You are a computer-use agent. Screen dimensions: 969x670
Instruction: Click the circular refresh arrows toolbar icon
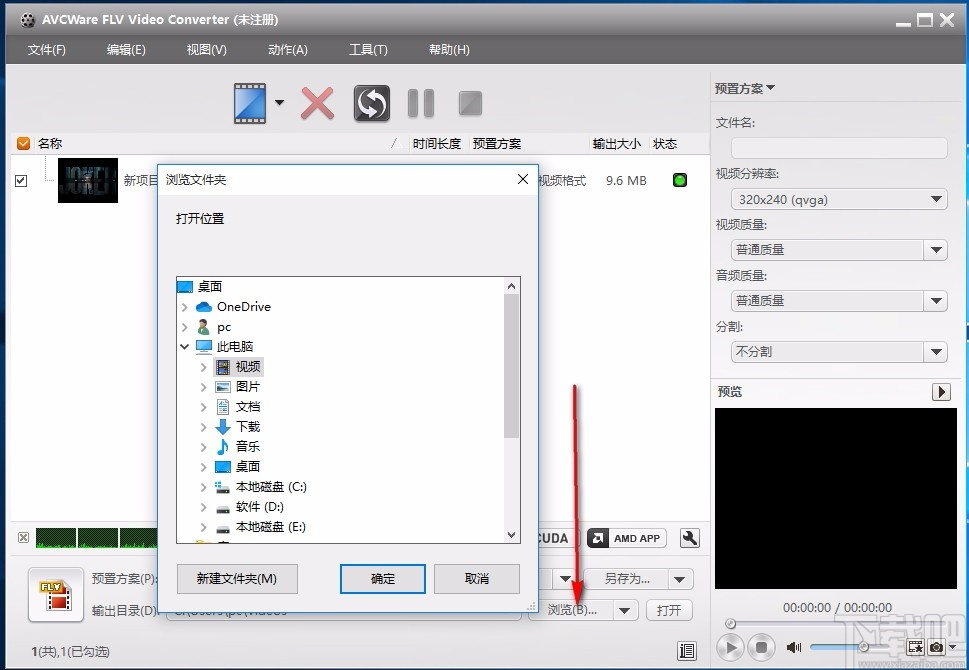pos(370,103)
